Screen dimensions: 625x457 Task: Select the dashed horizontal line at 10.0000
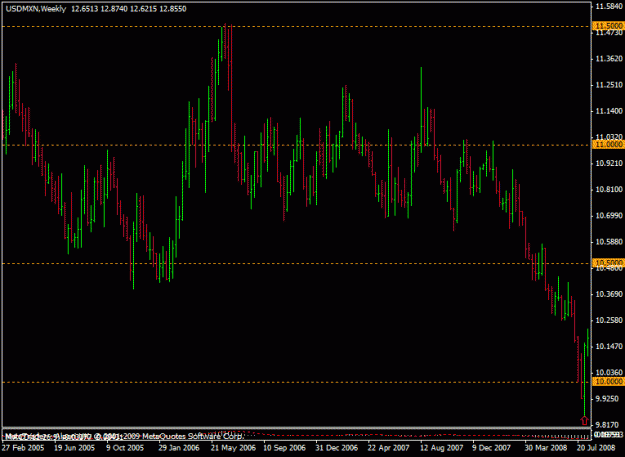click(x=297, y=382)
